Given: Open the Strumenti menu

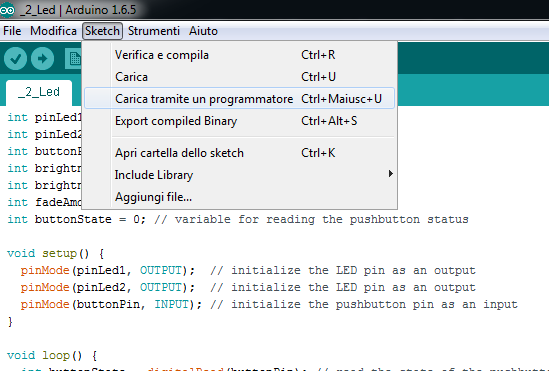Looking at the screenshot, I should click(153, 31).
